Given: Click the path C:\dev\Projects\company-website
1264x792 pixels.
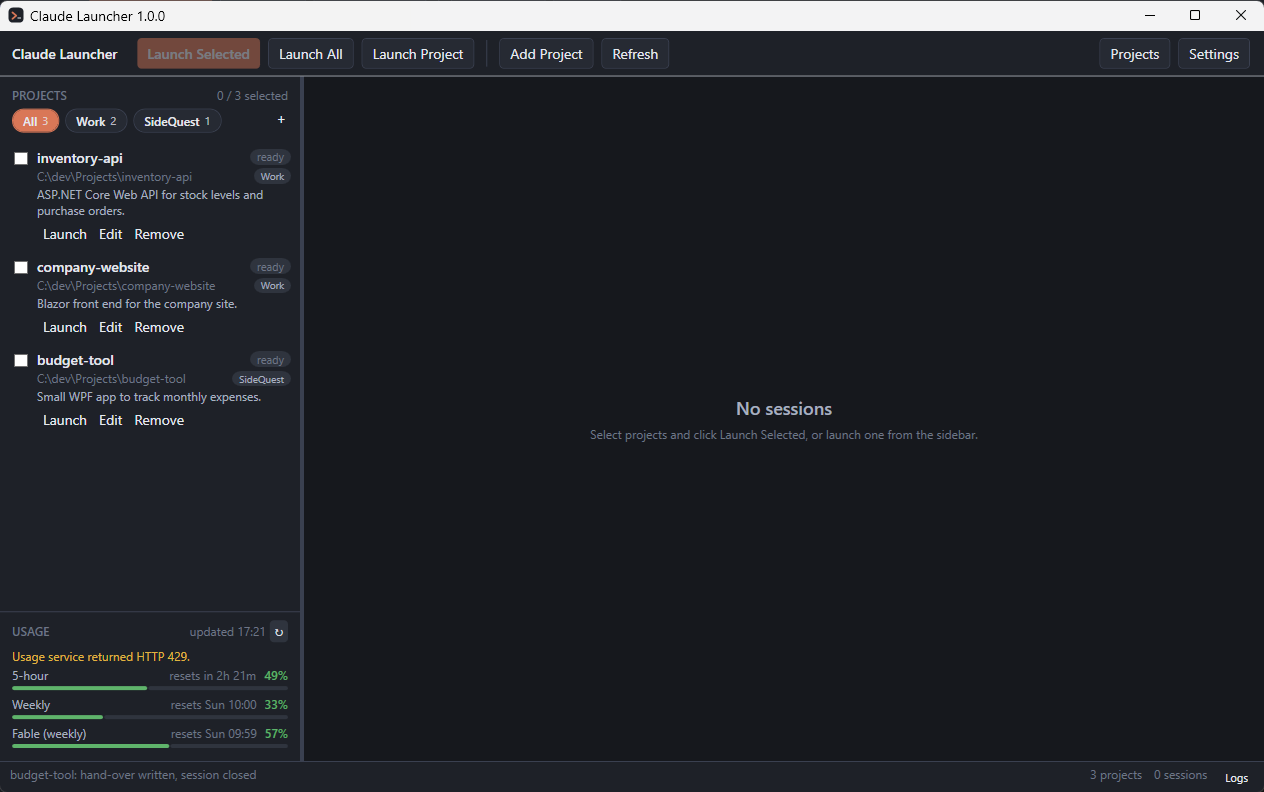Looking at the screenshot, I should coord(126,286).
